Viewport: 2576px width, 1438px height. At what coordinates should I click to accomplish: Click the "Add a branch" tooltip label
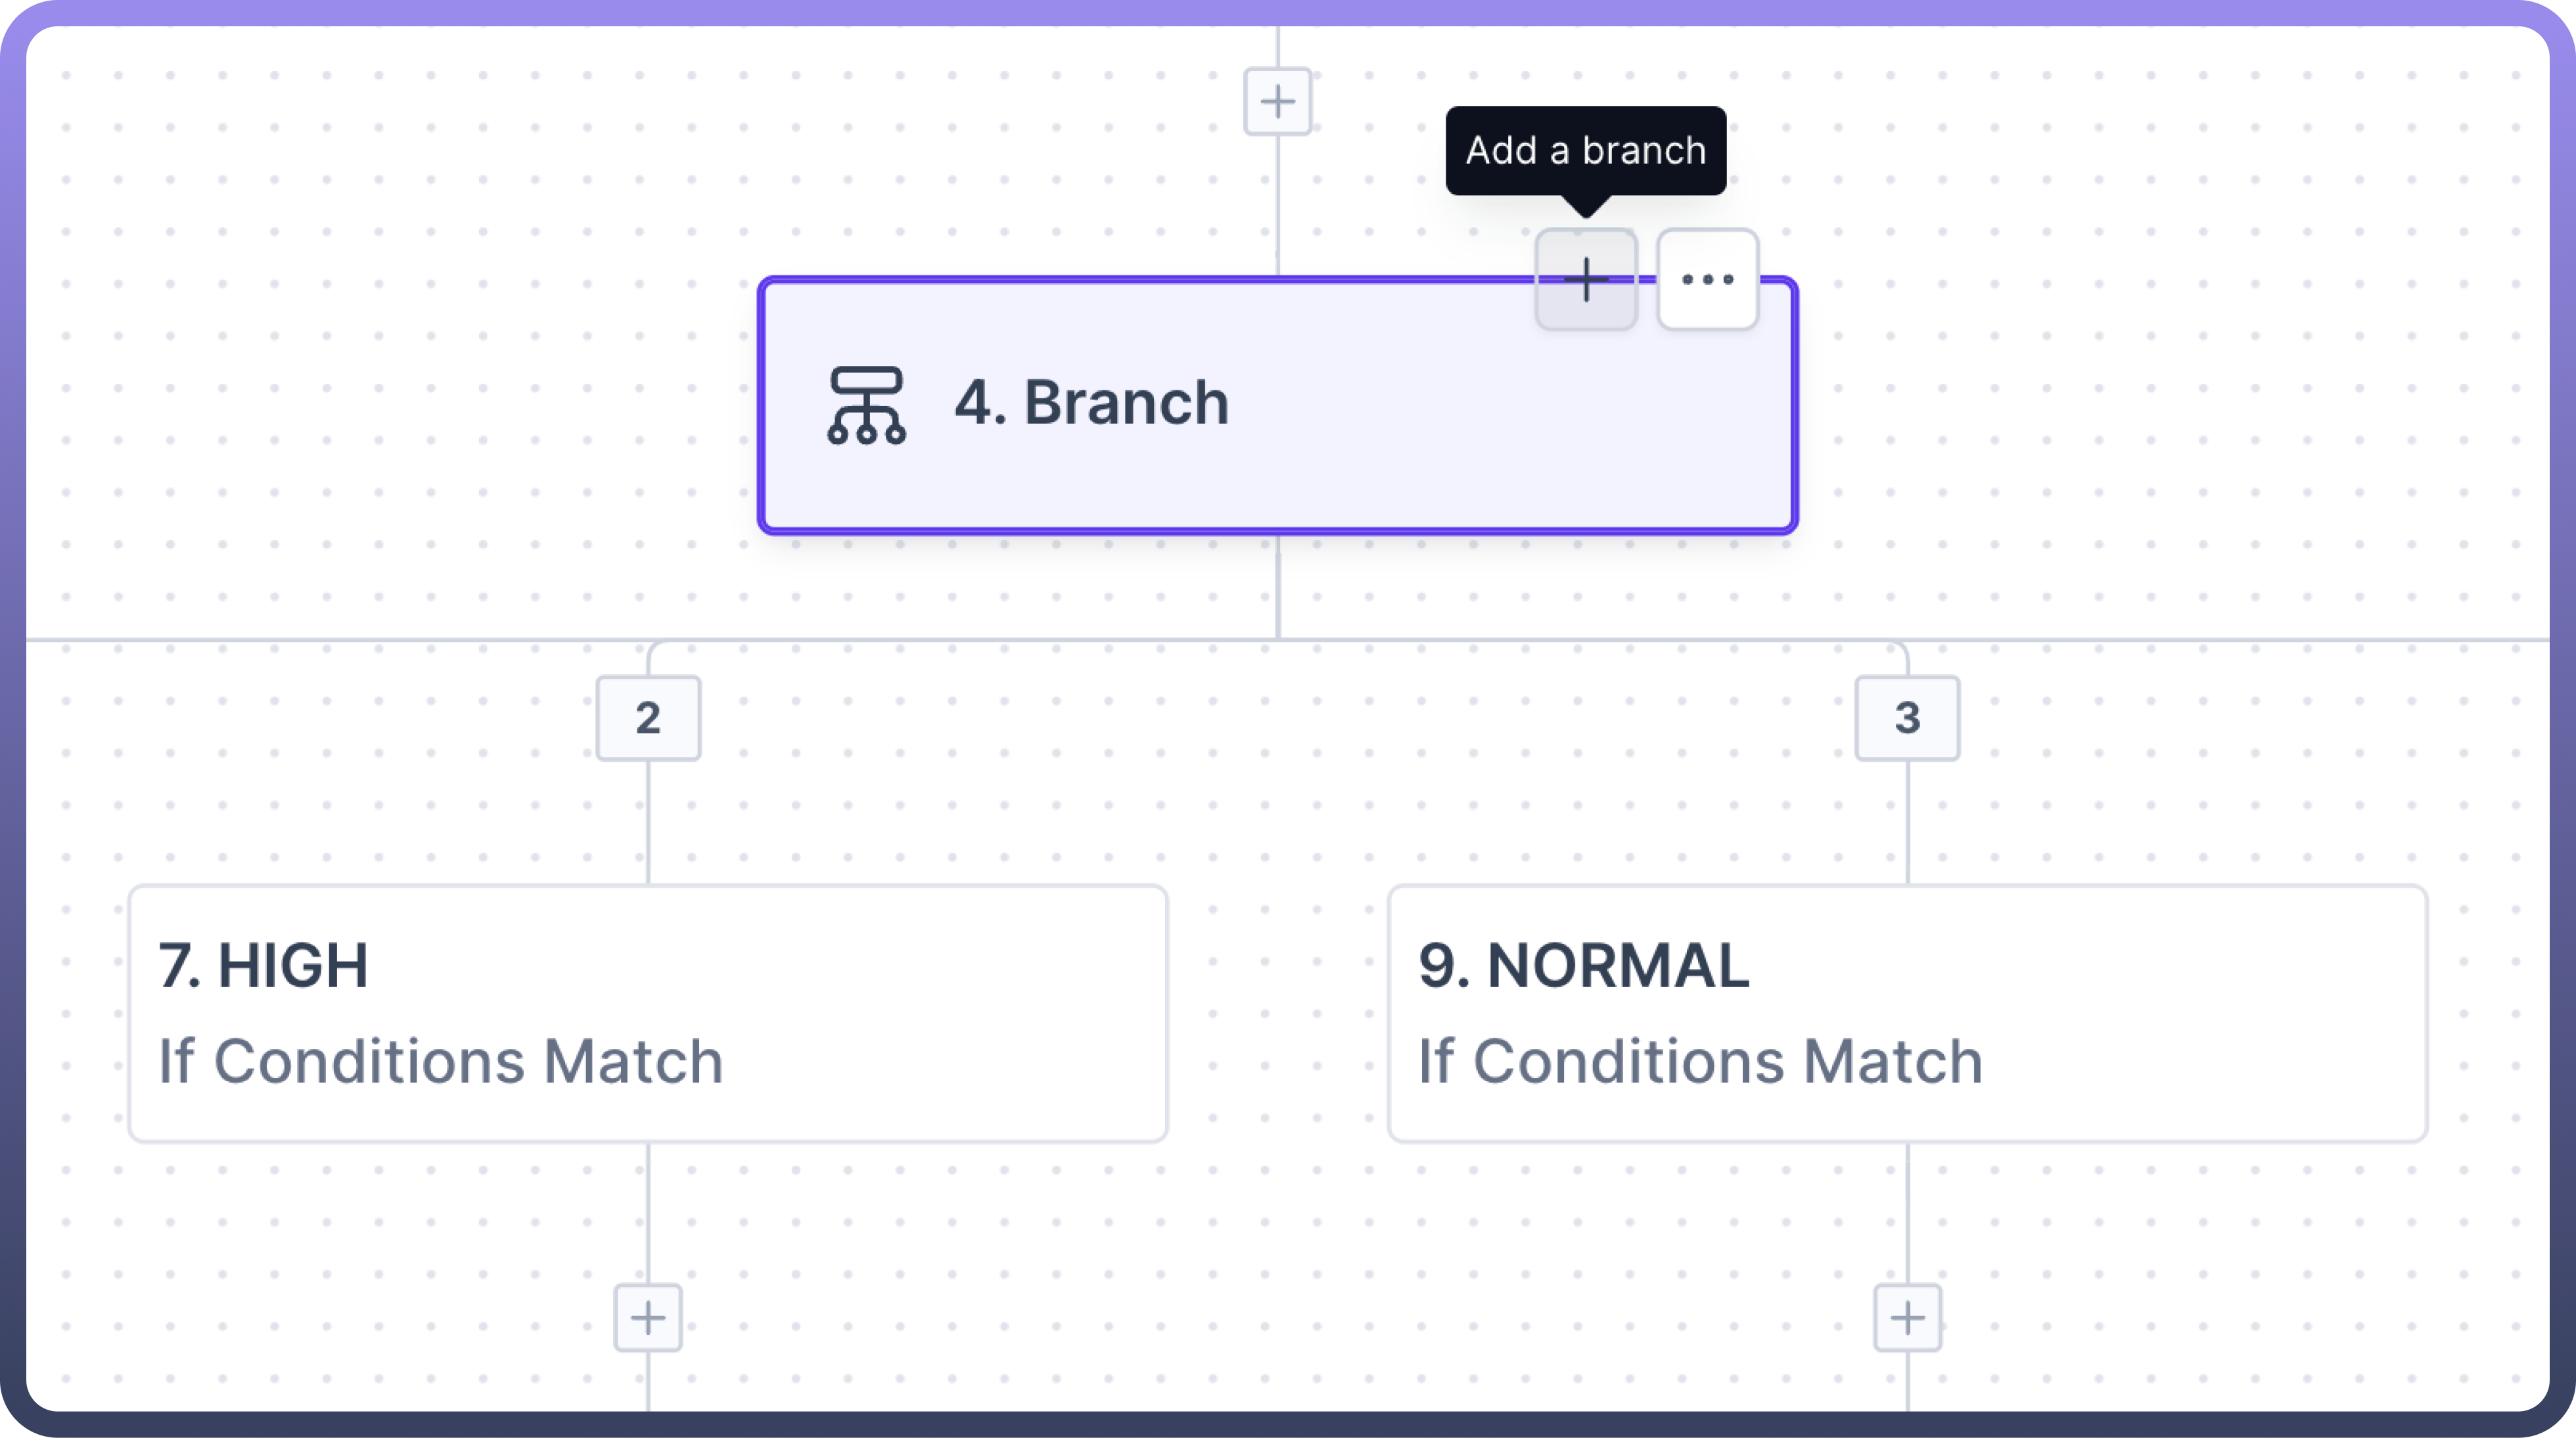pos(1585,150)
